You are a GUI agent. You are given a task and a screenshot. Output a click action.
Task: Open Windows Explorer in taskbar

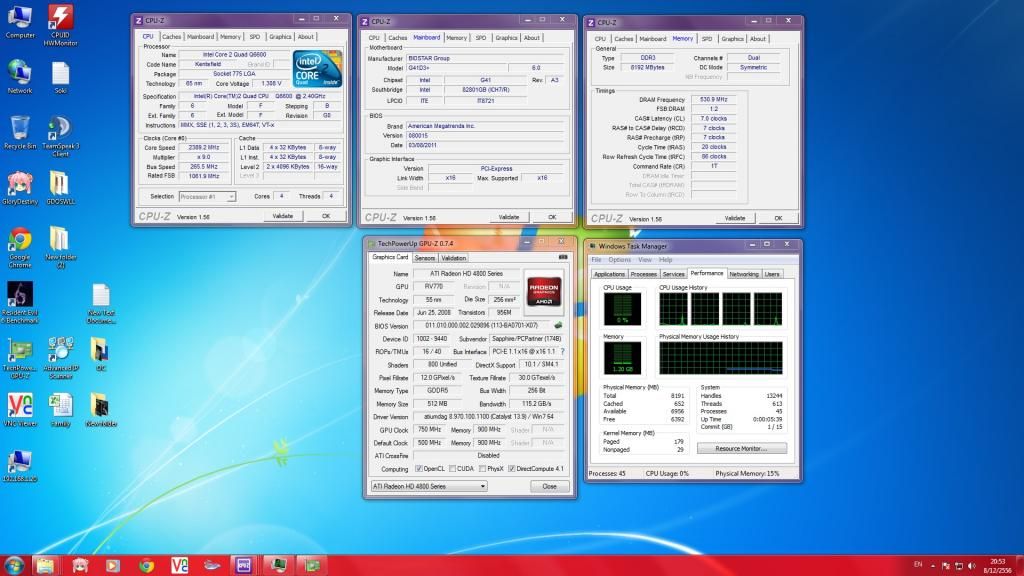(x=45, y=565)
